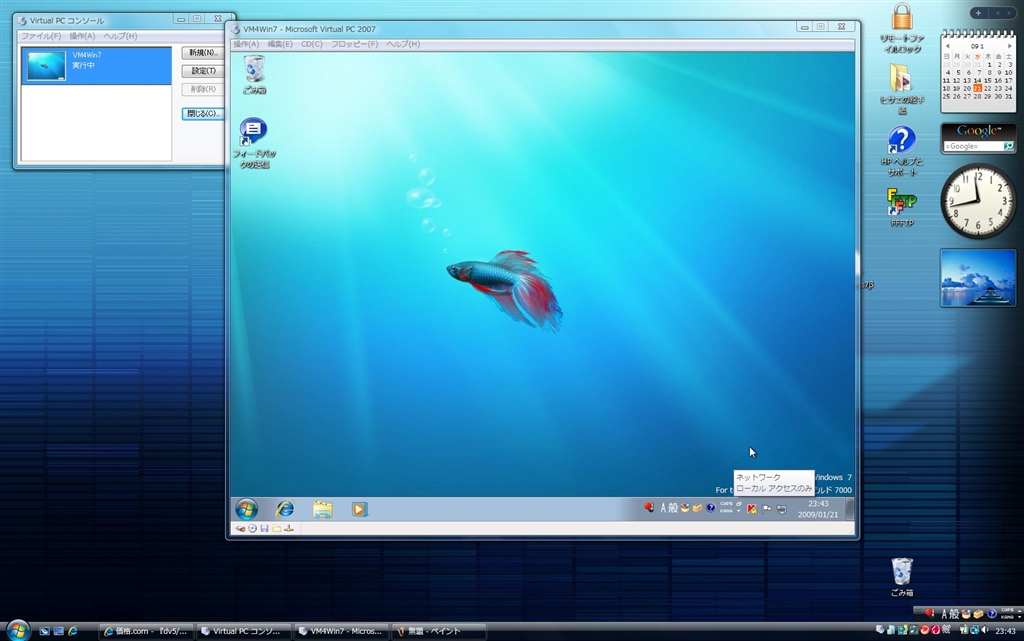Click guest tray network icon
Image resolution: width=1024 pixels, height=641 pixels.
tap(781, 509)
